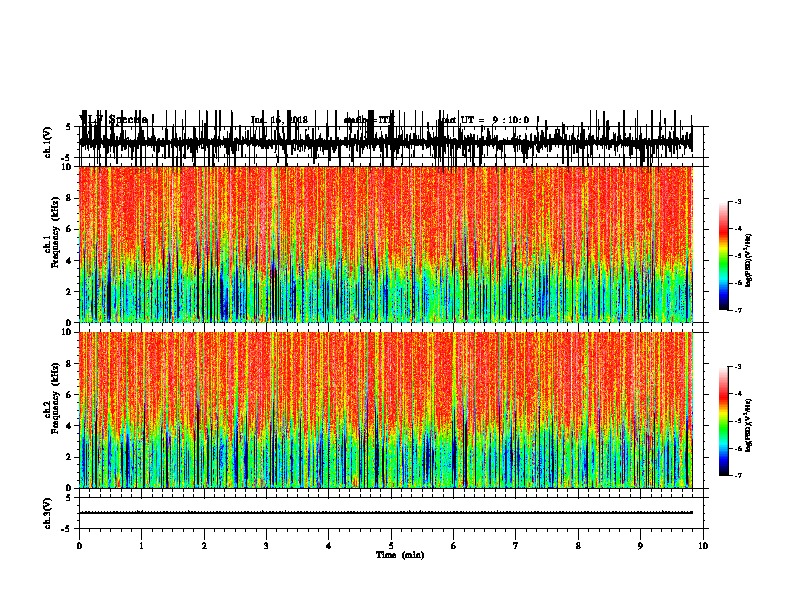This screenshot has width=792, height=612.
Task: Click the time axis tick label 1
Action: point(141,546)
